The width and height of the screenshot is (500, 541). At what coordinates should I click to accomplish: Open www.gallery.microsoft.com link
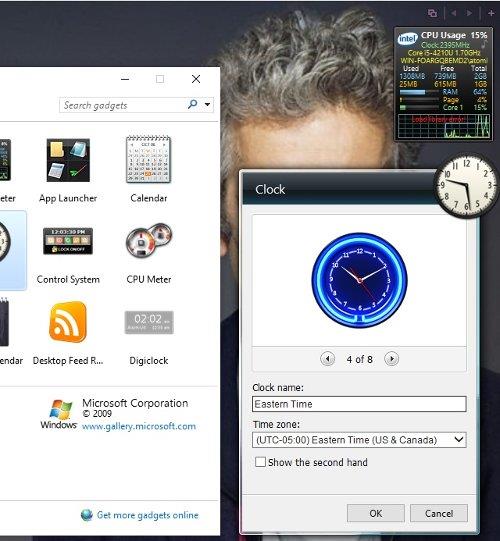[139, 426]
